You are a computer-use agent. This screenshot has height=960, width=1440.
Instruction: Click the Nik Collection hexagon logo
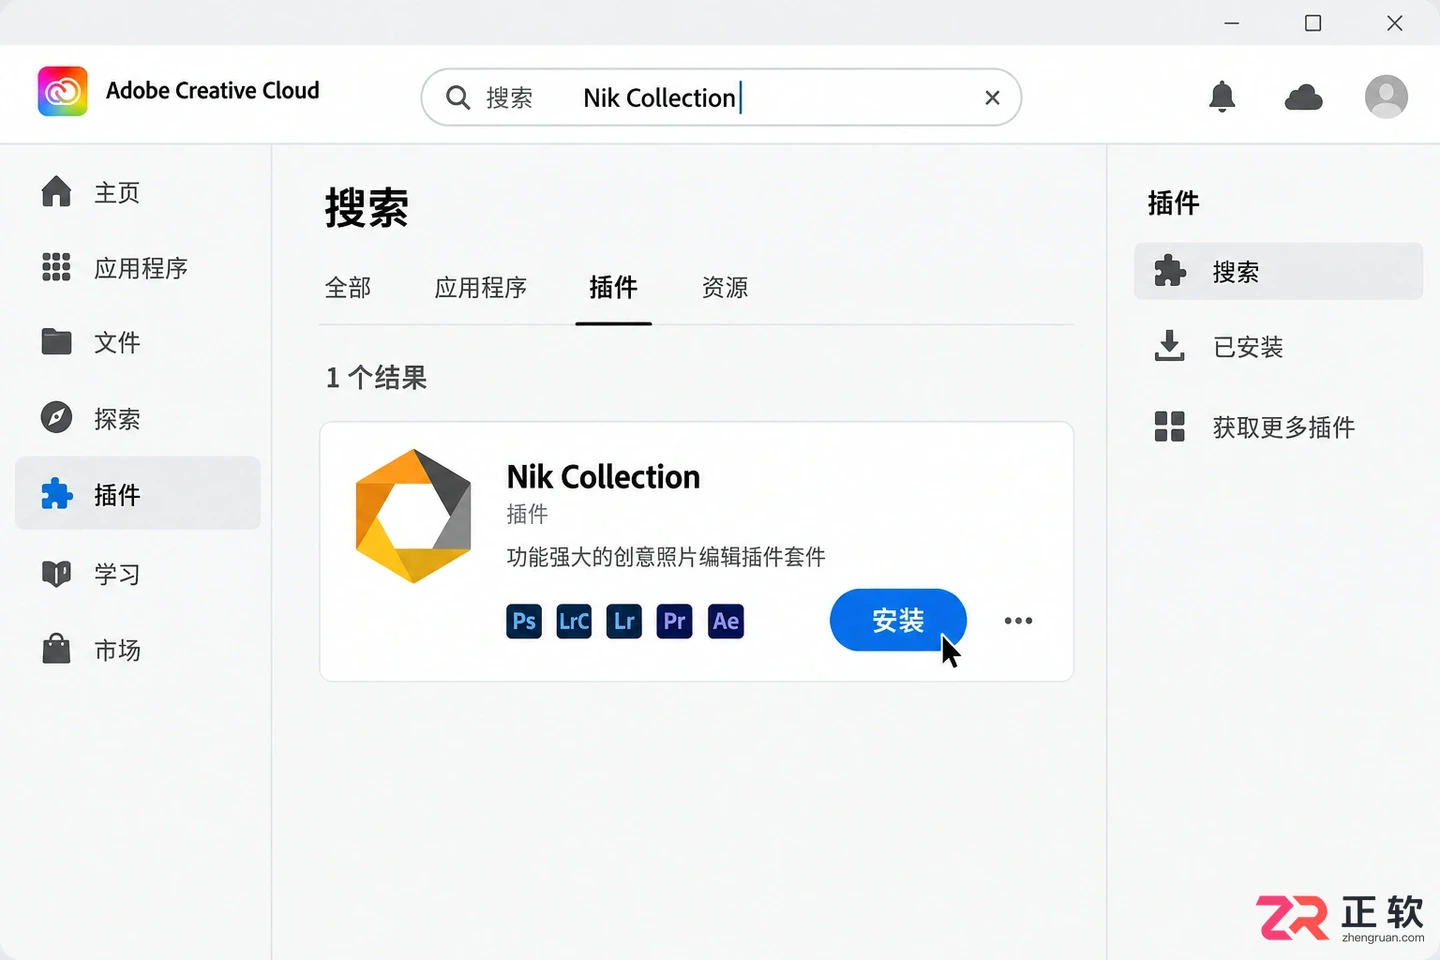point(413,516)
